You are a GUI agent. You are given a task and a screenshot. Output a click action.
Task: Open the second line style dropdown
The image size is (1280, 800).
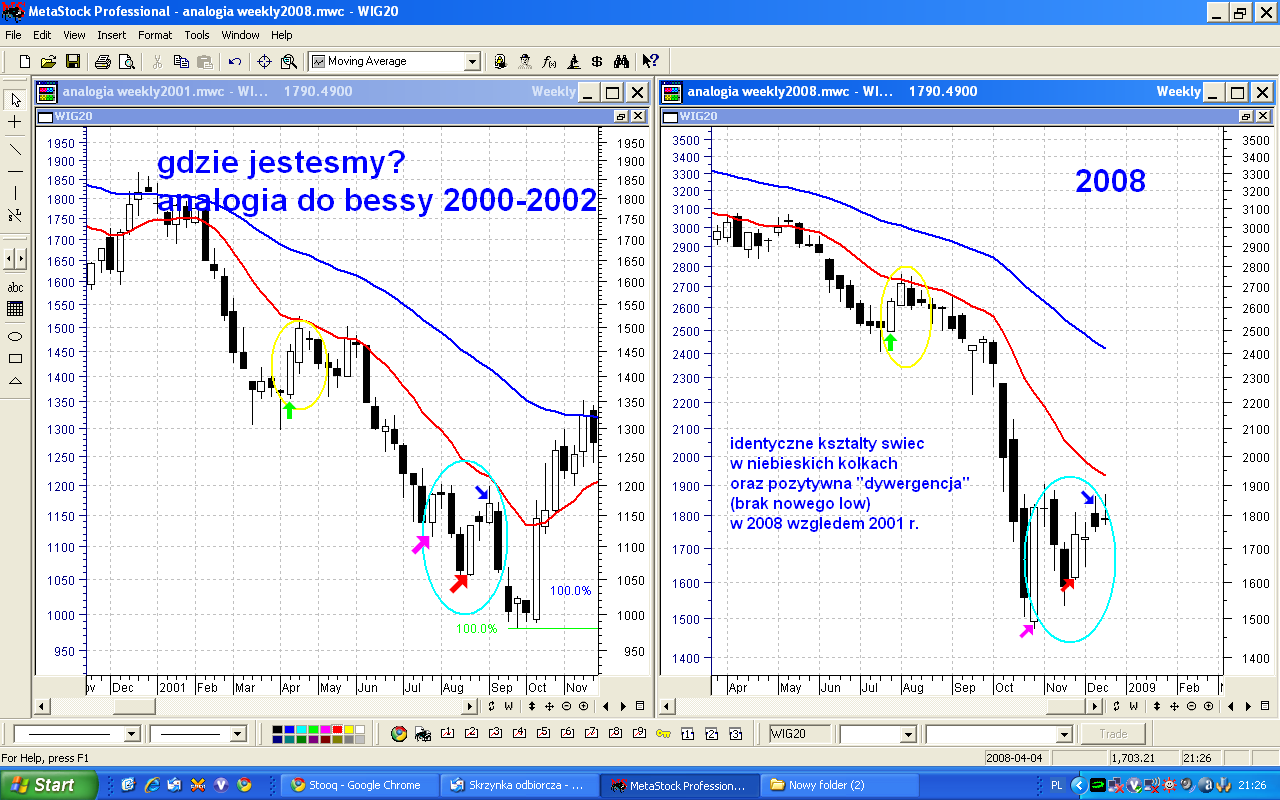[237, 734]
